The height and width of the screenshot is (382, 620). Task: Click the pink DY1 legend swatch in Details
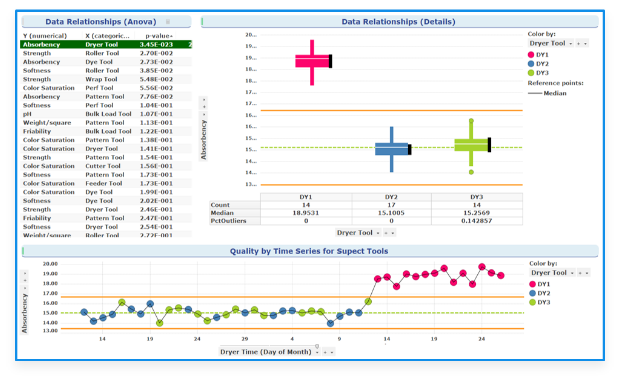coord(531,55)
